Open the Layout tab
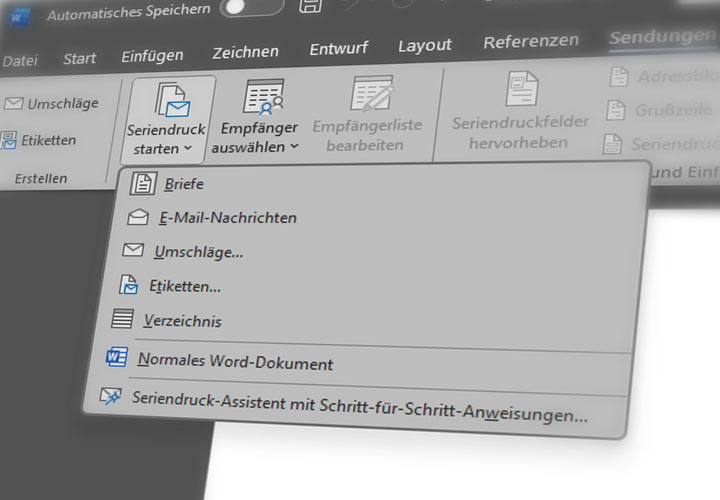This screenshot has width=720, height=500. (x=425, y=45)
